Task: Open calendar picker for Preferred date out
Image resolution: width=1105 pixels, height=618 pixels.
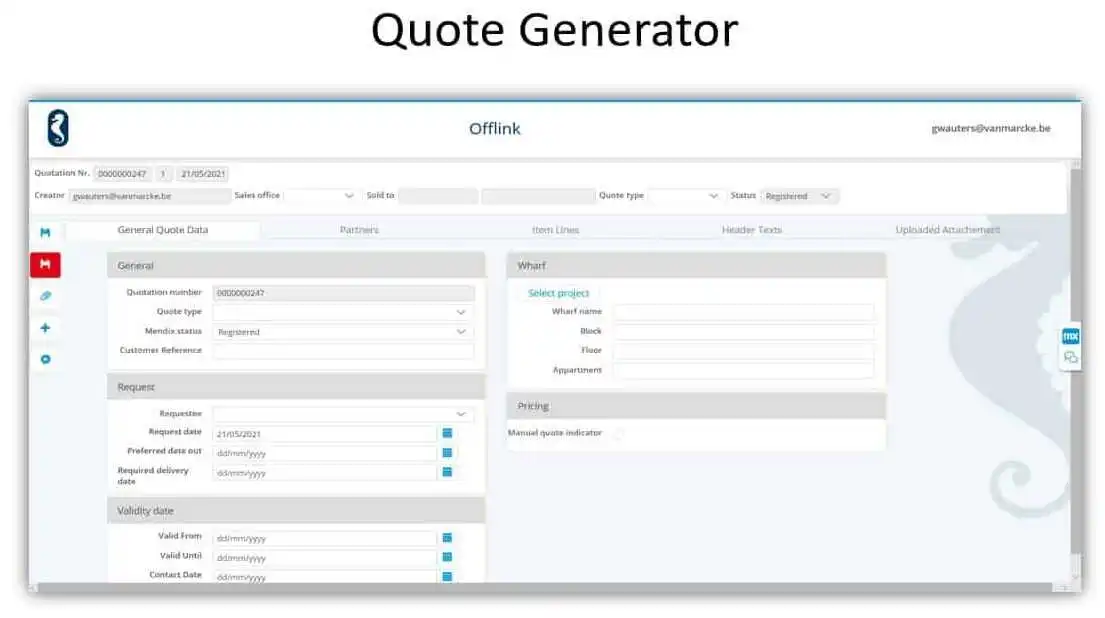Action: click(447, 453)
